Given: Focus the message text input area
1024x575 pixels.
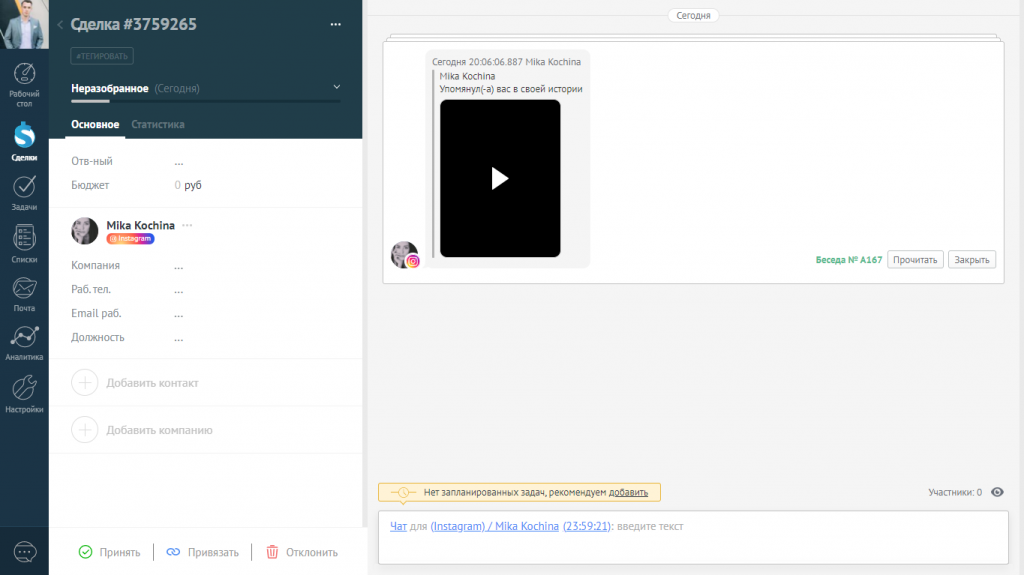Looking at the screenshot, I should pos(693,538).
